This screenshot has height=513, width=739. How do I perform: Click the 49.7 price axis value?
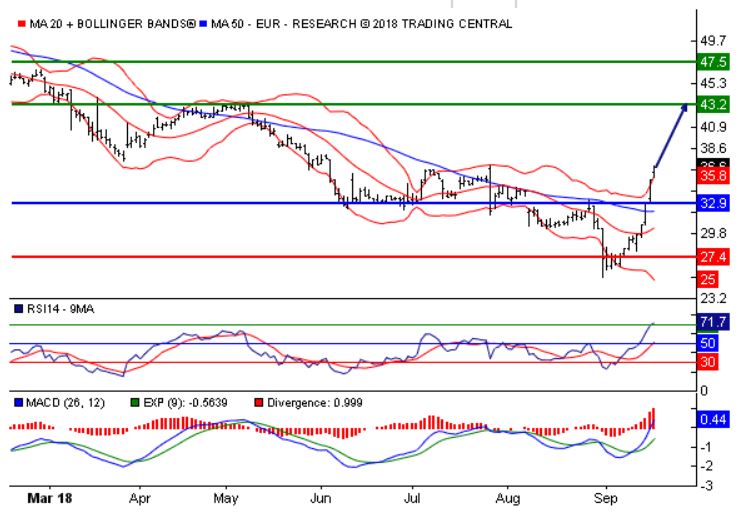coord(713,41)
